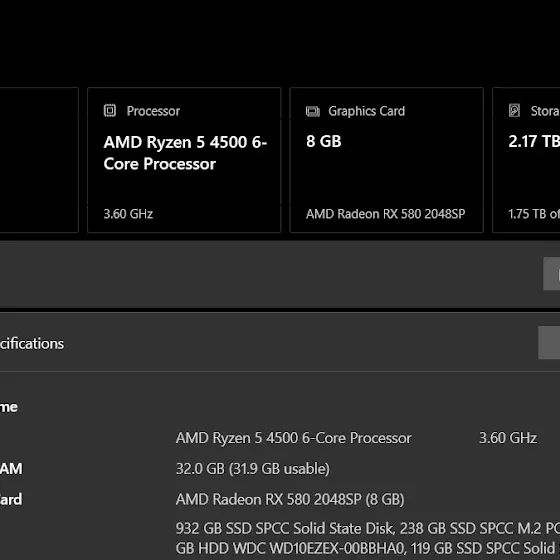Click the 1.75 TB storage usage text
The width and height of the screenshot is (560, 560).
coord(534,214)
